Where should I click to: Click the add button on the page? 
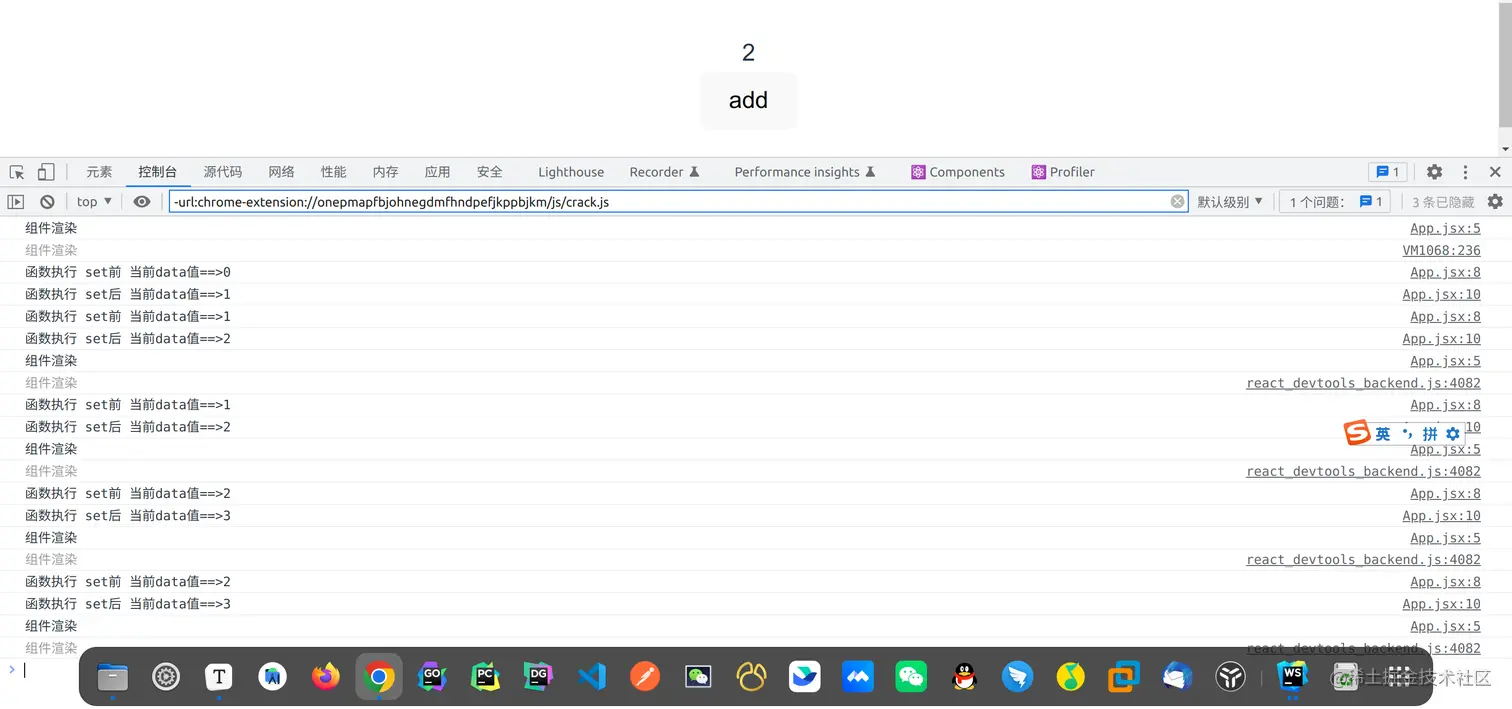point(748,100)
